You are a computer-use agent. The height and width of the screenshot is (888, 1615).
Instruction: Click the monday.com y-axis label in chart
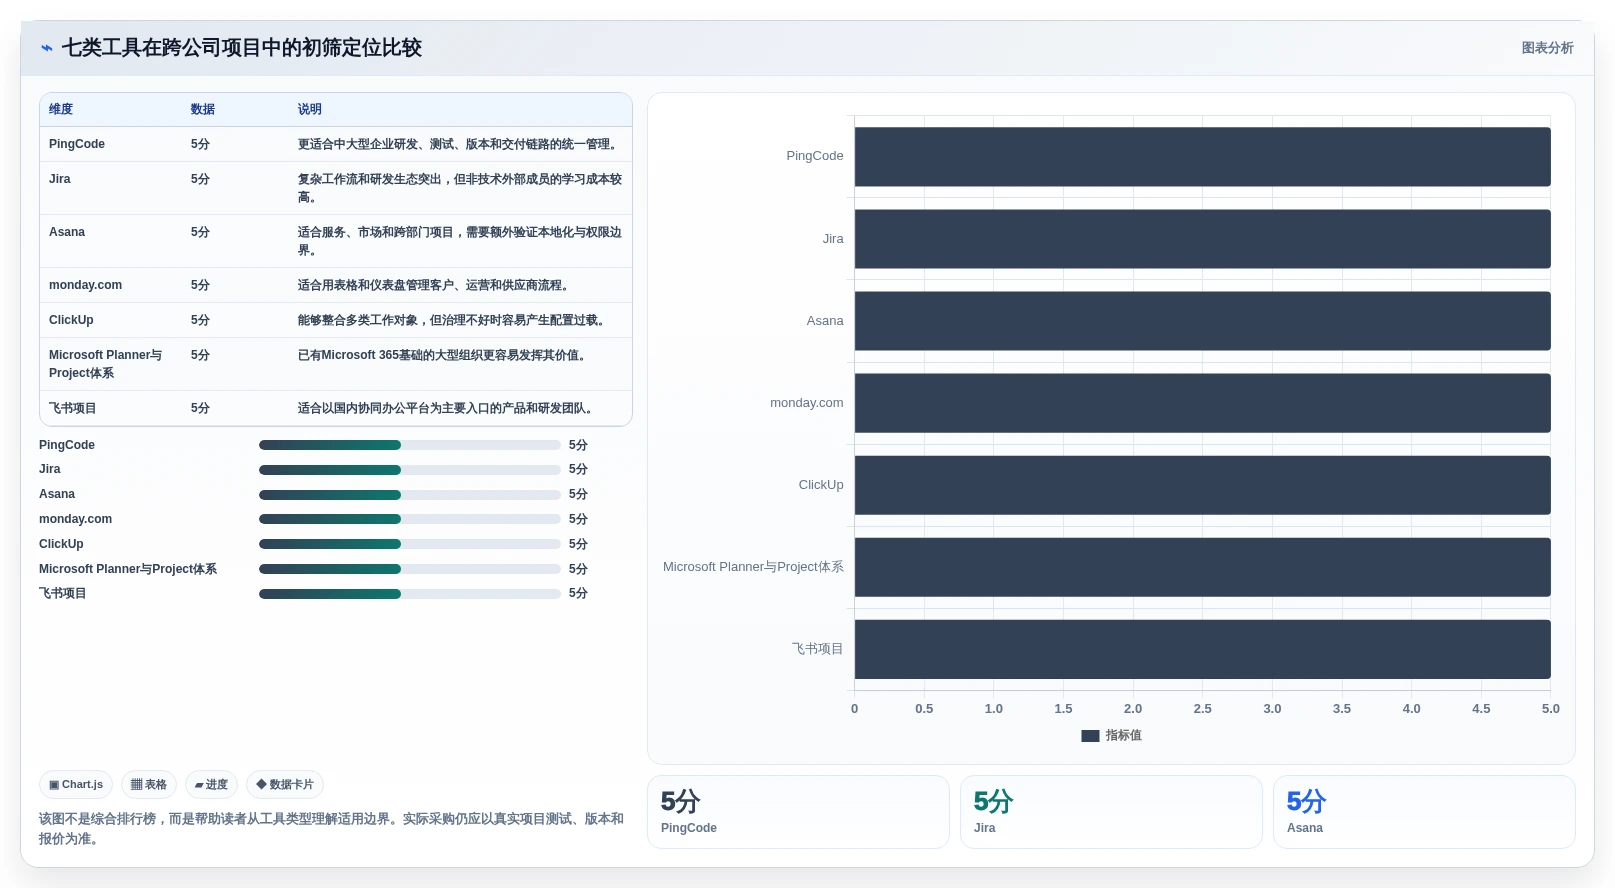pos(807,403)
